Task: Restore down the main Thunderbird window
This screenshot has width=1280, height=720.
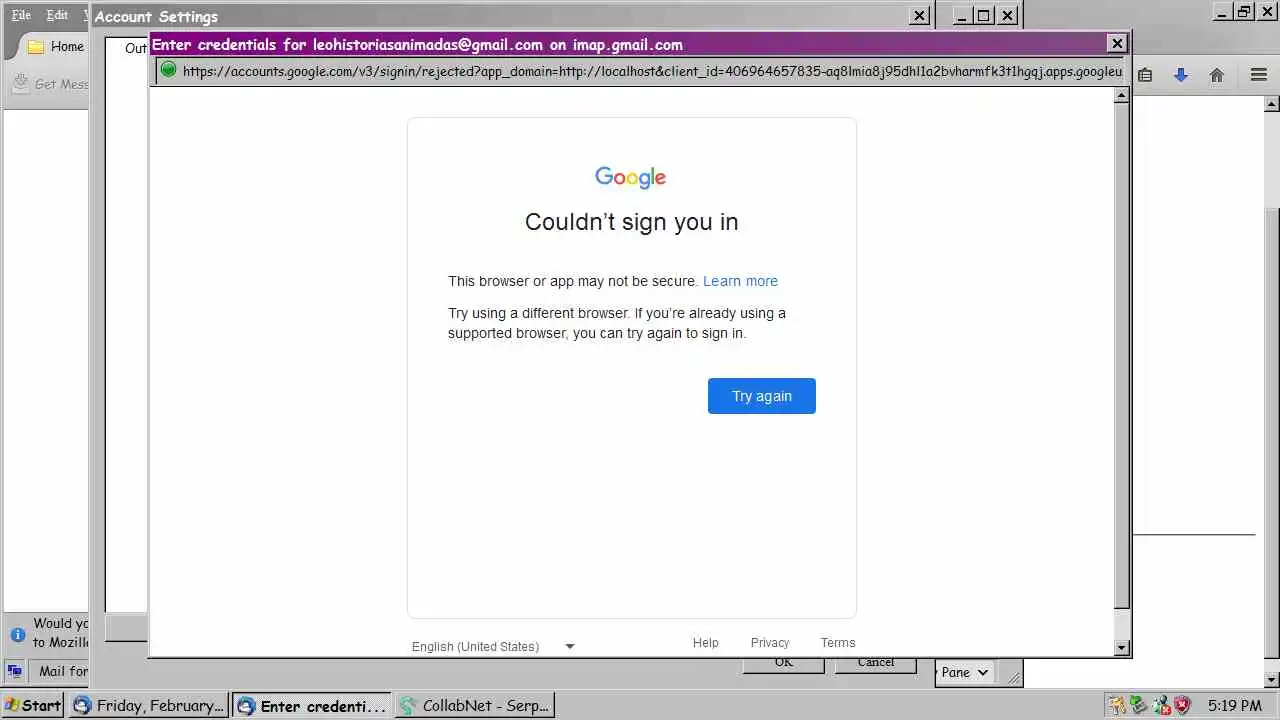Action: click(x=1245, y=12)
